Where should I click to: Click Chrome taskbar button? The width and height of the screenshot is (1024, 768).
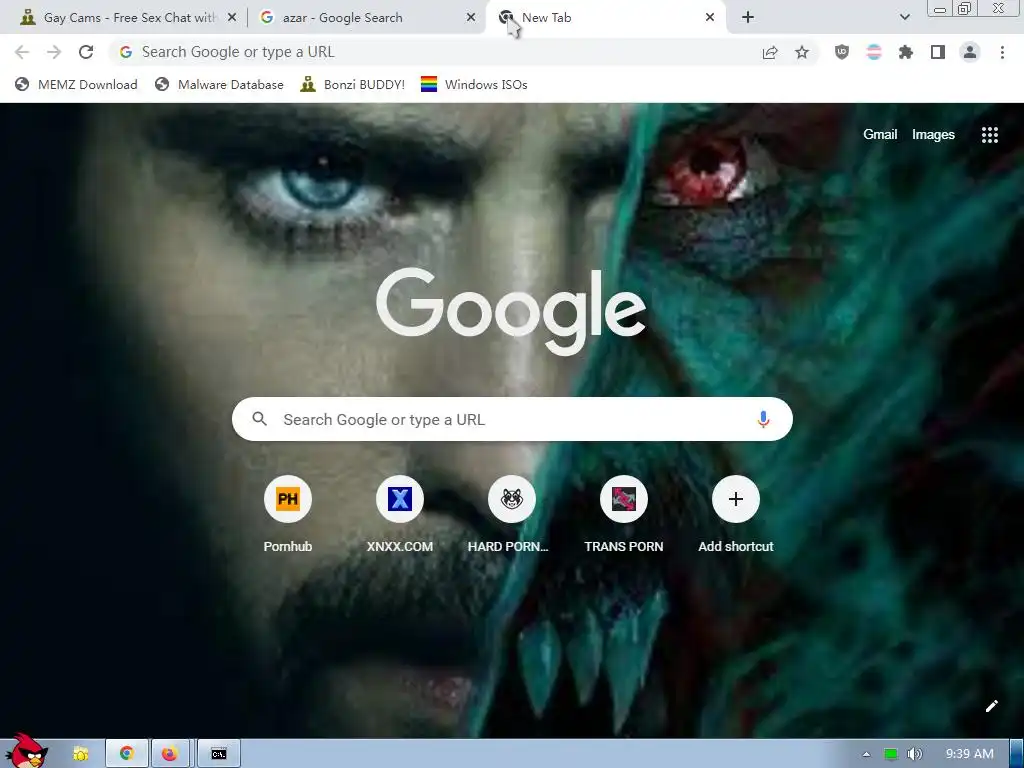[127, 754]
